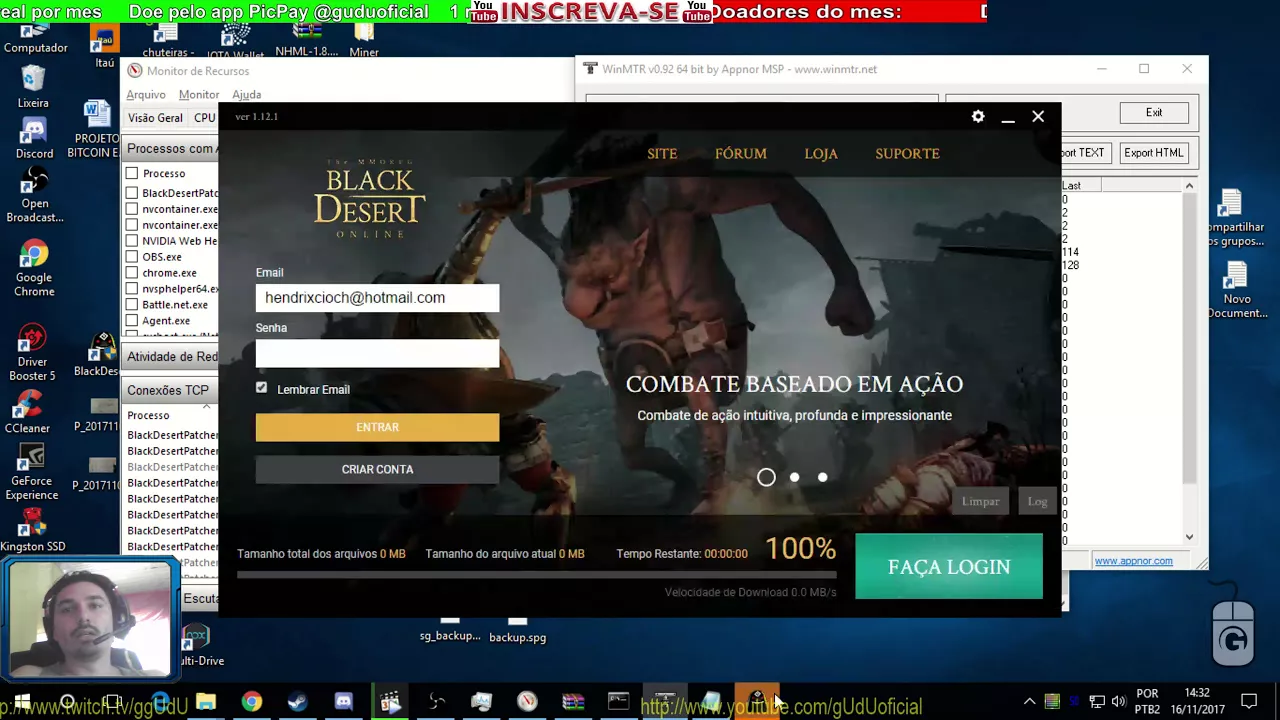The image size is (1280, 720).
Task: Open the volume control in system tray
Action: pos(1118,702)
